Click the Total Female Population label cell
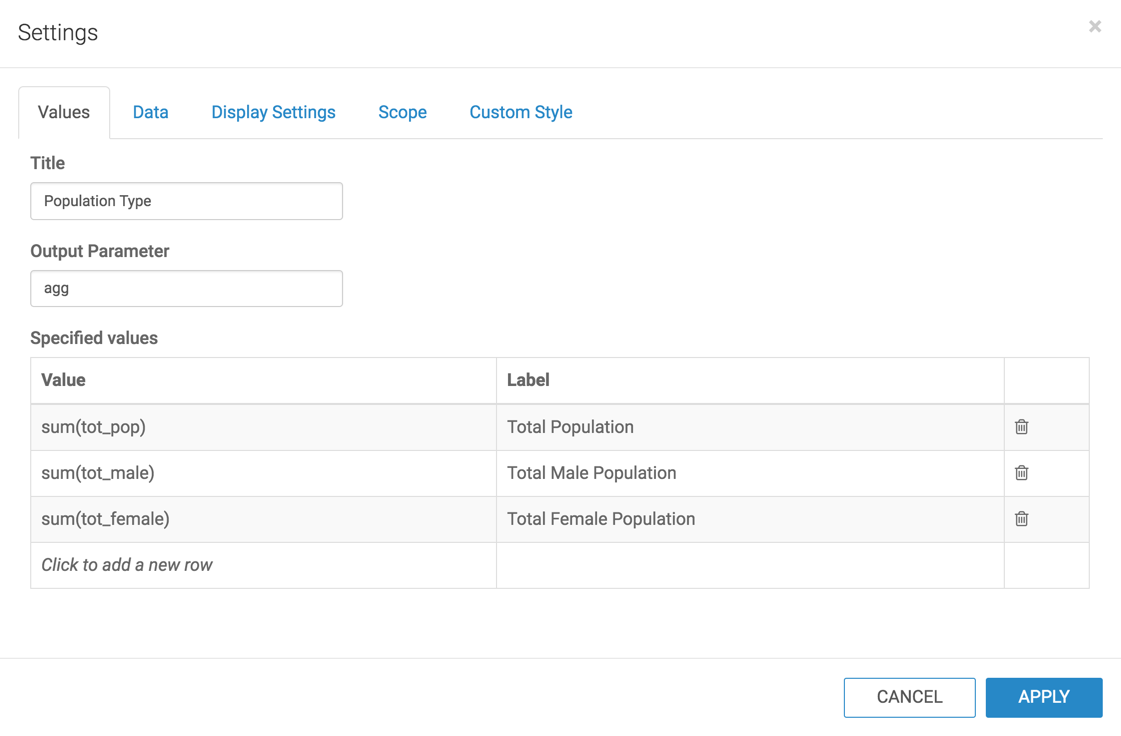Viewport: 1121px width, 736px height. [750, 519]
